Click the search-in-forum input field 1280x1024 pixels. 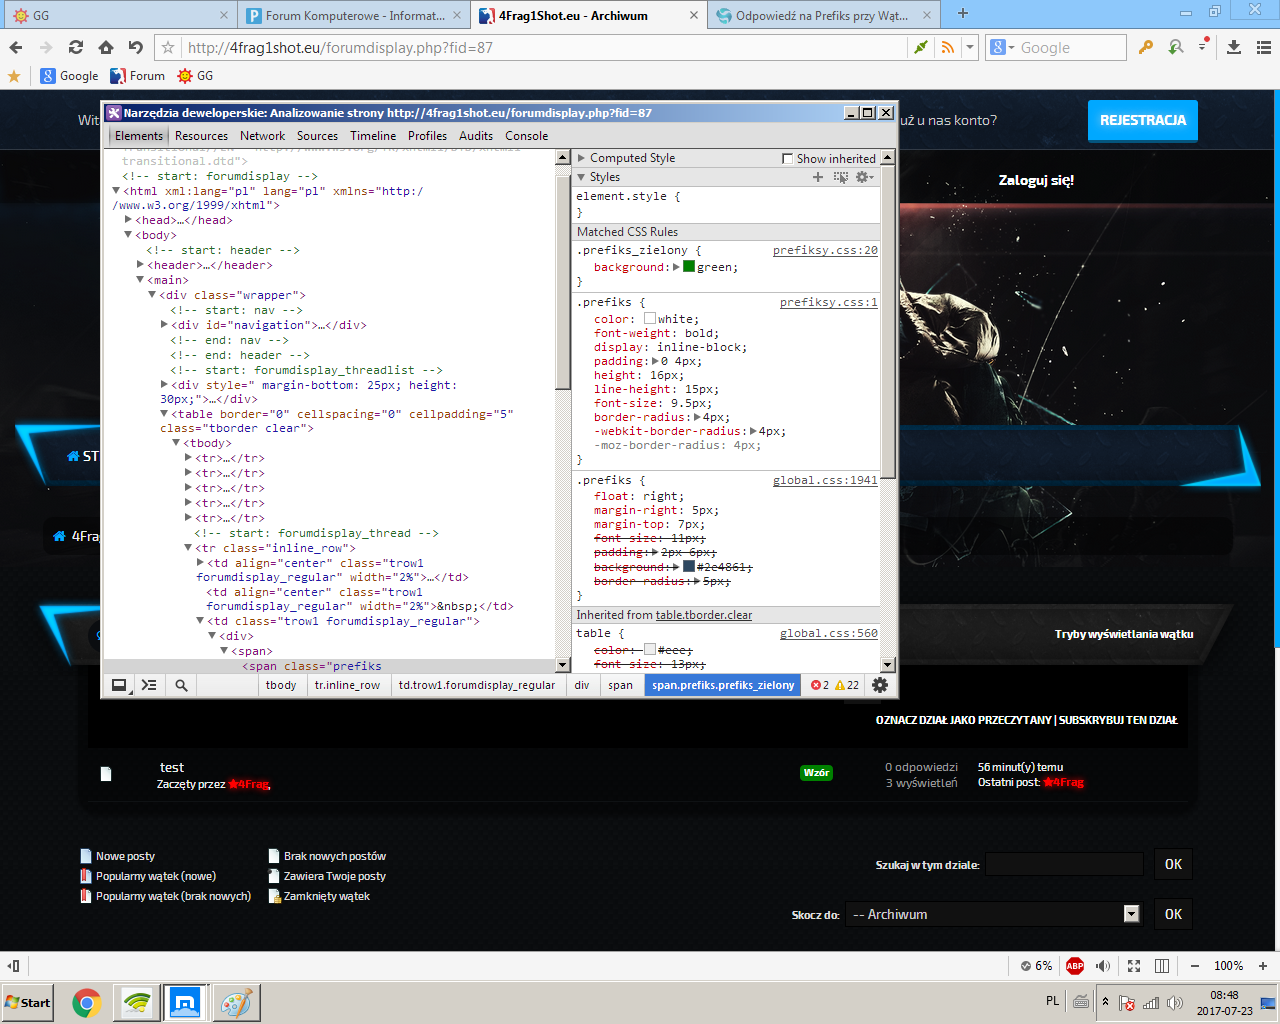[x=1064, y=864]
